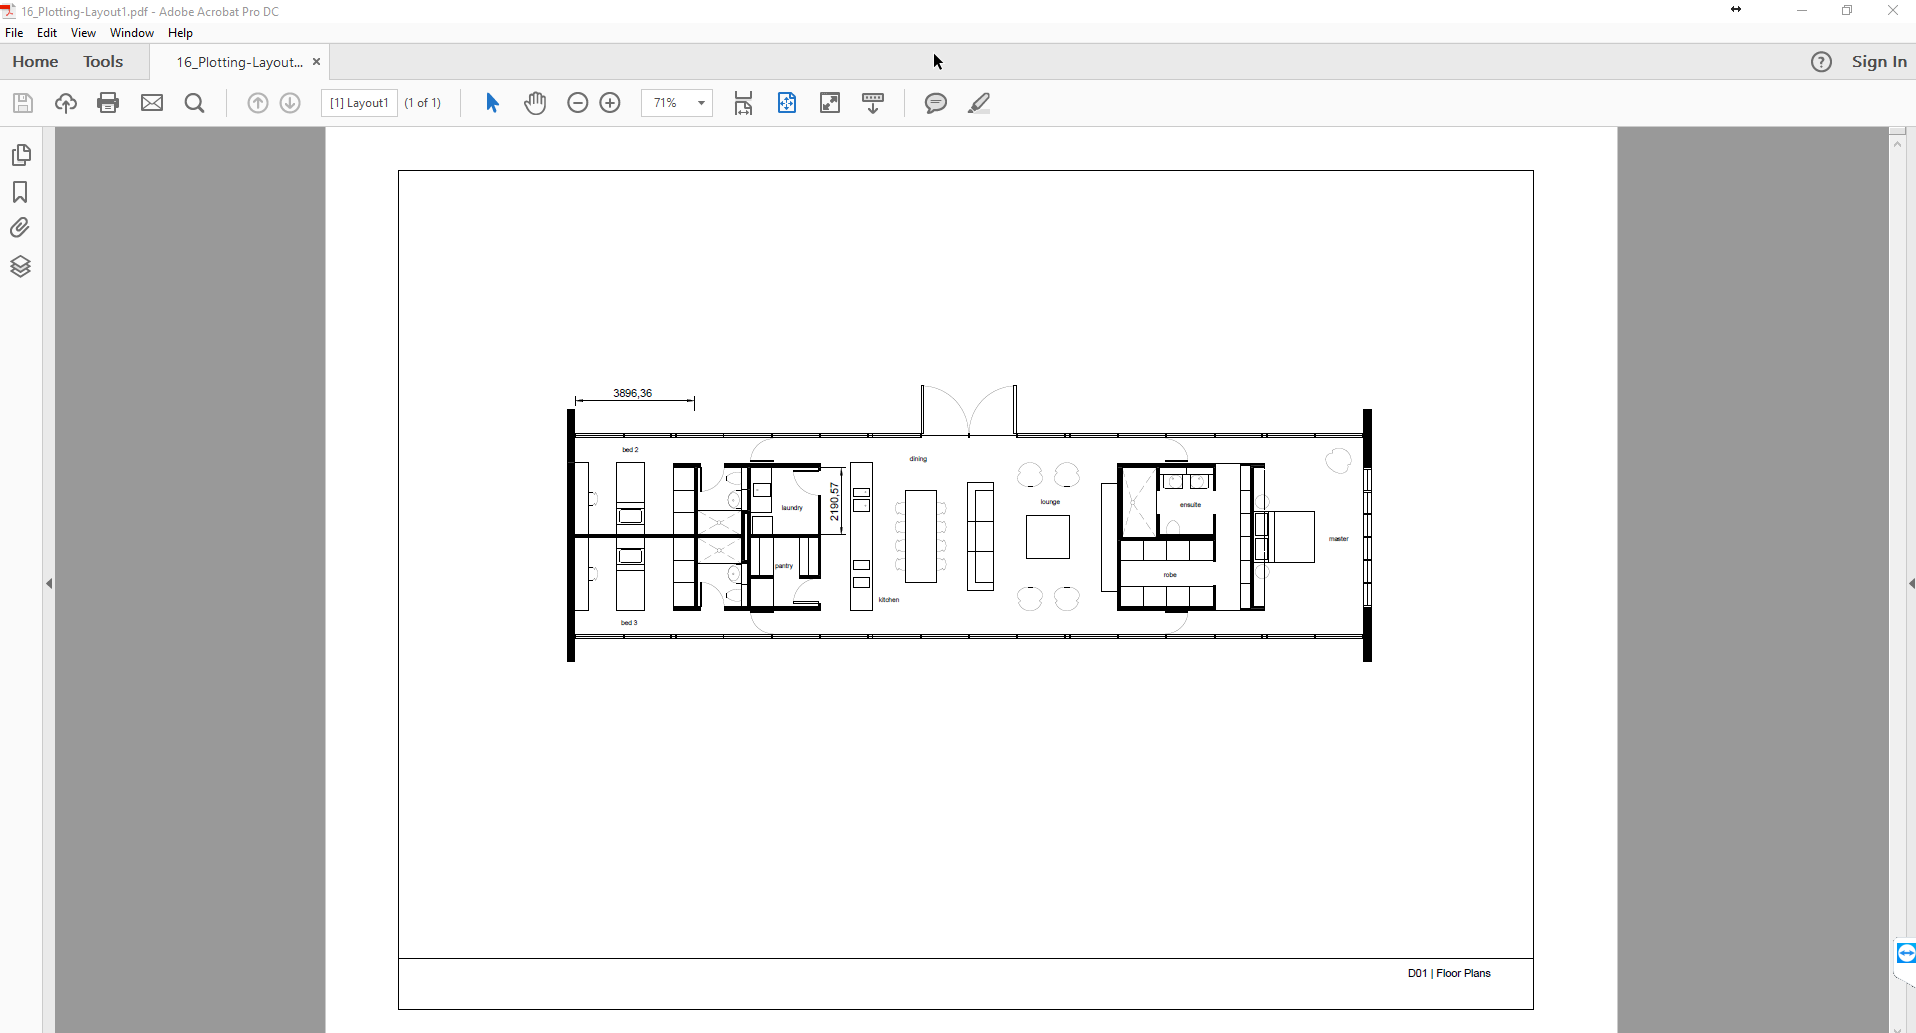Image resolution: width=1916 pixels, height=1033 pixels.
Task: Open the View menu
Action: click(x=83, y=32)
